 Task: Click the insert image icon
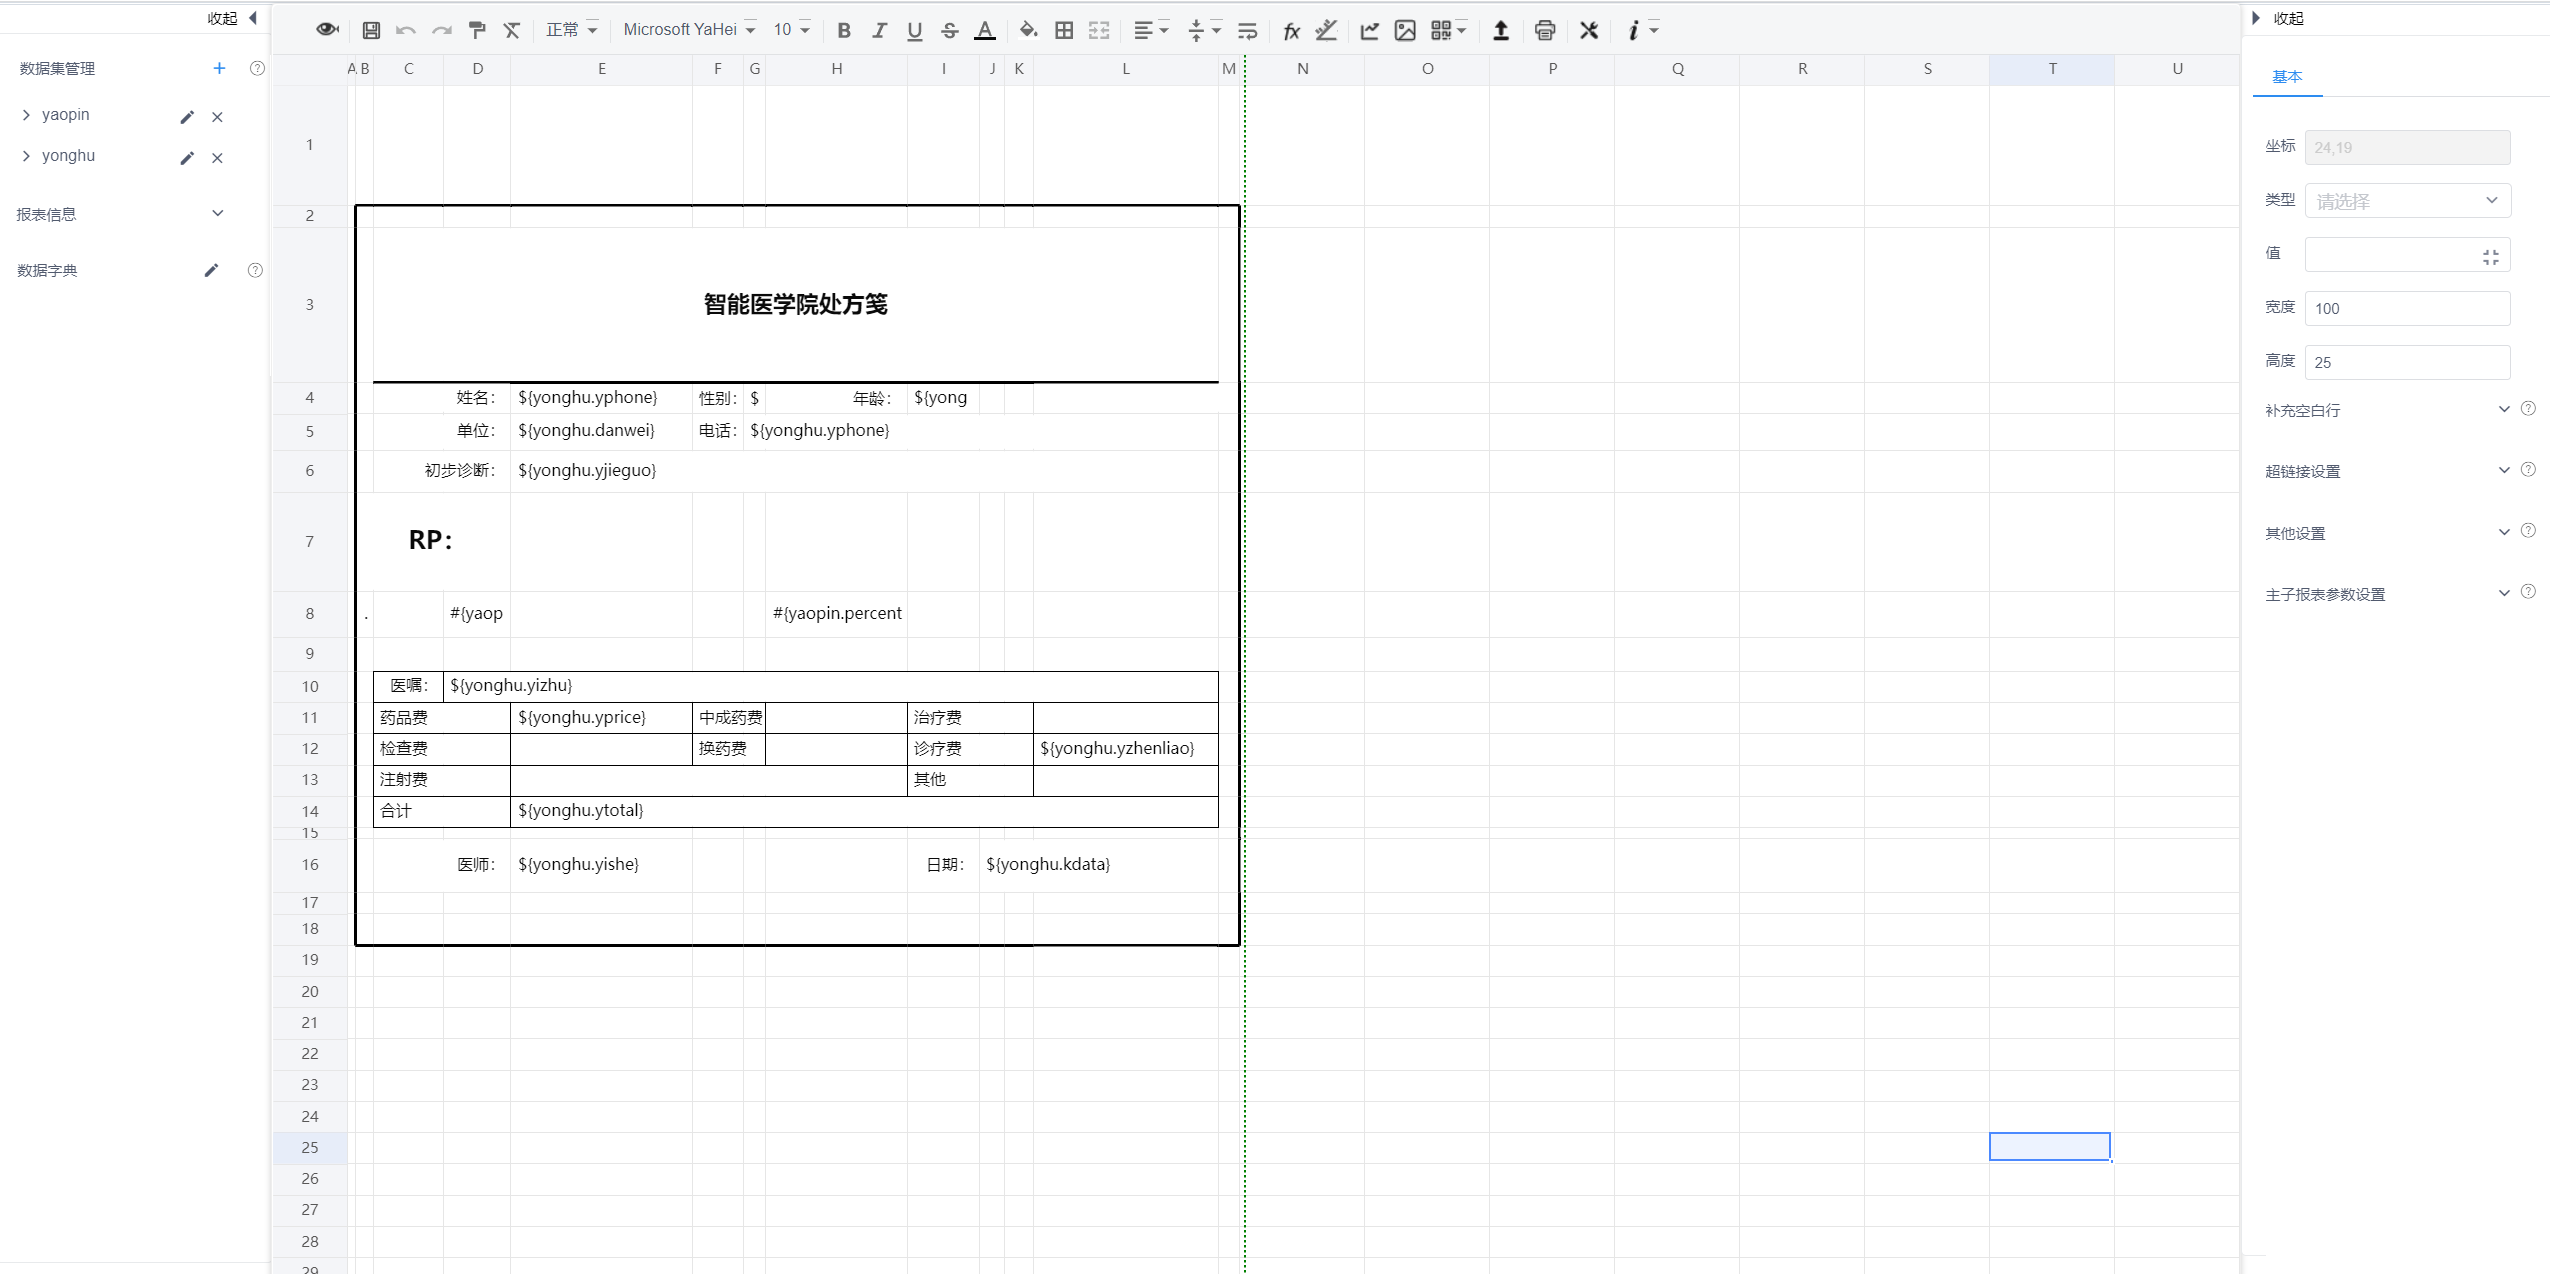point(1405,30)
